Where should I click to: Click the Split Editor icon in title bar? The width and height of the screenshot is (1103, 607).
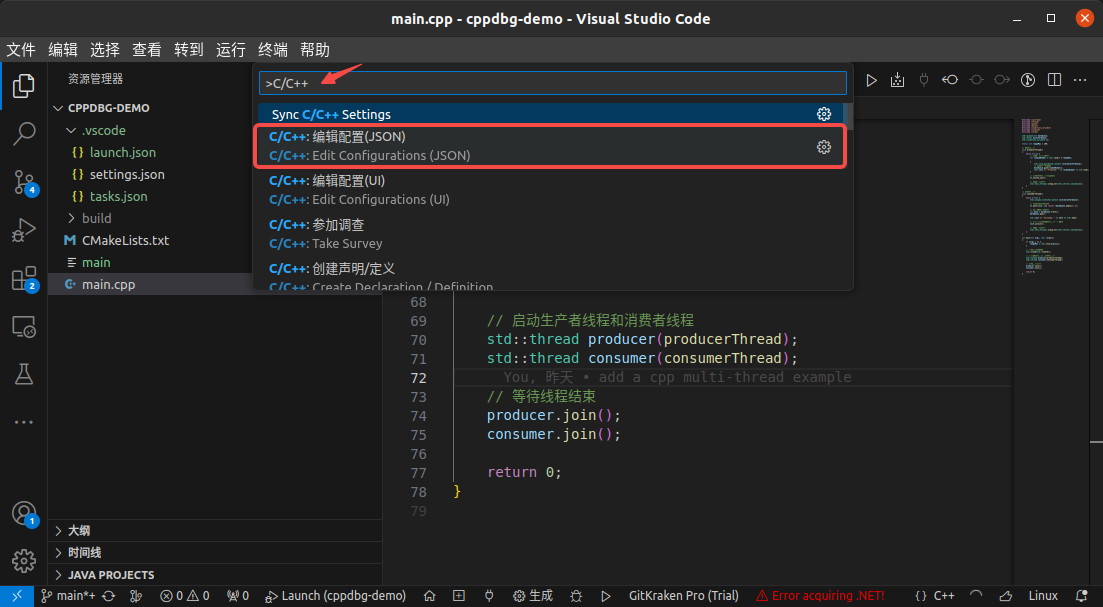(1054, 79)
